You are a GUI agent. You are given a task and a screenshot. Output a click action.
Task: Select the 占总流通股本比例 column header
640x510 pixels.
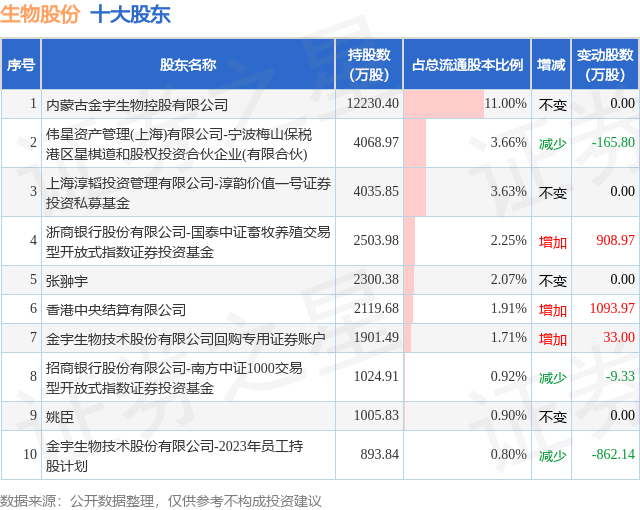click(x=467, y=64)
